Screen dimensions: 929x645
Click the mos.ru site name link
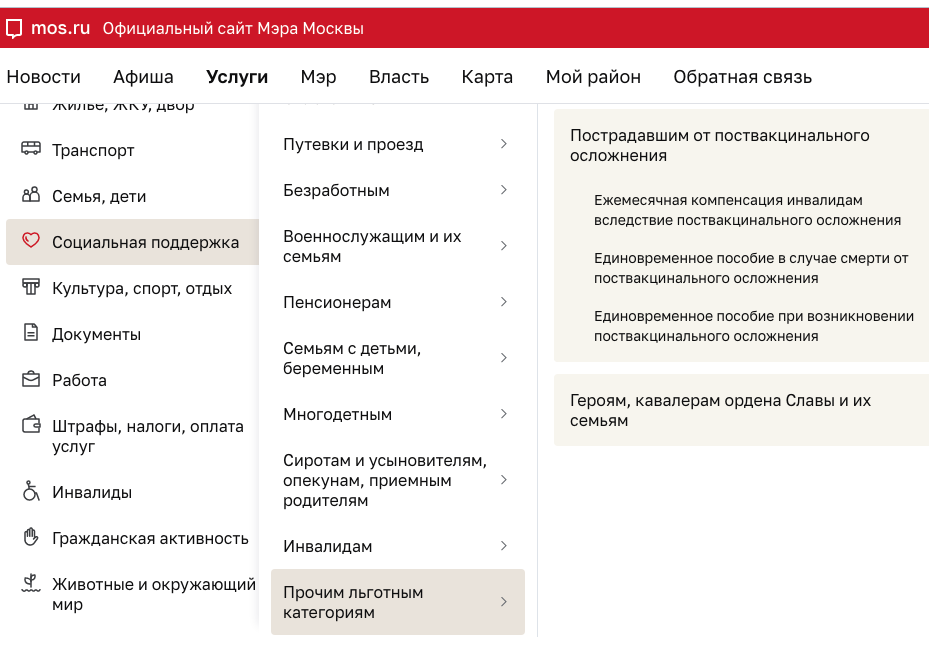pos(60,28)
